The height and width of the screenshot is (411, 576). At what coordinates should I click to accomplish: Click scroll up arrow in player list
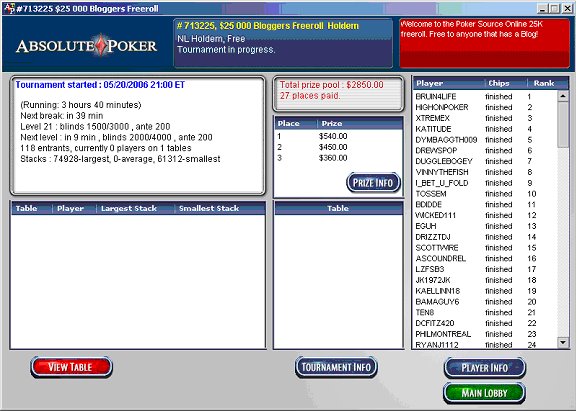(x=563, y=96)
